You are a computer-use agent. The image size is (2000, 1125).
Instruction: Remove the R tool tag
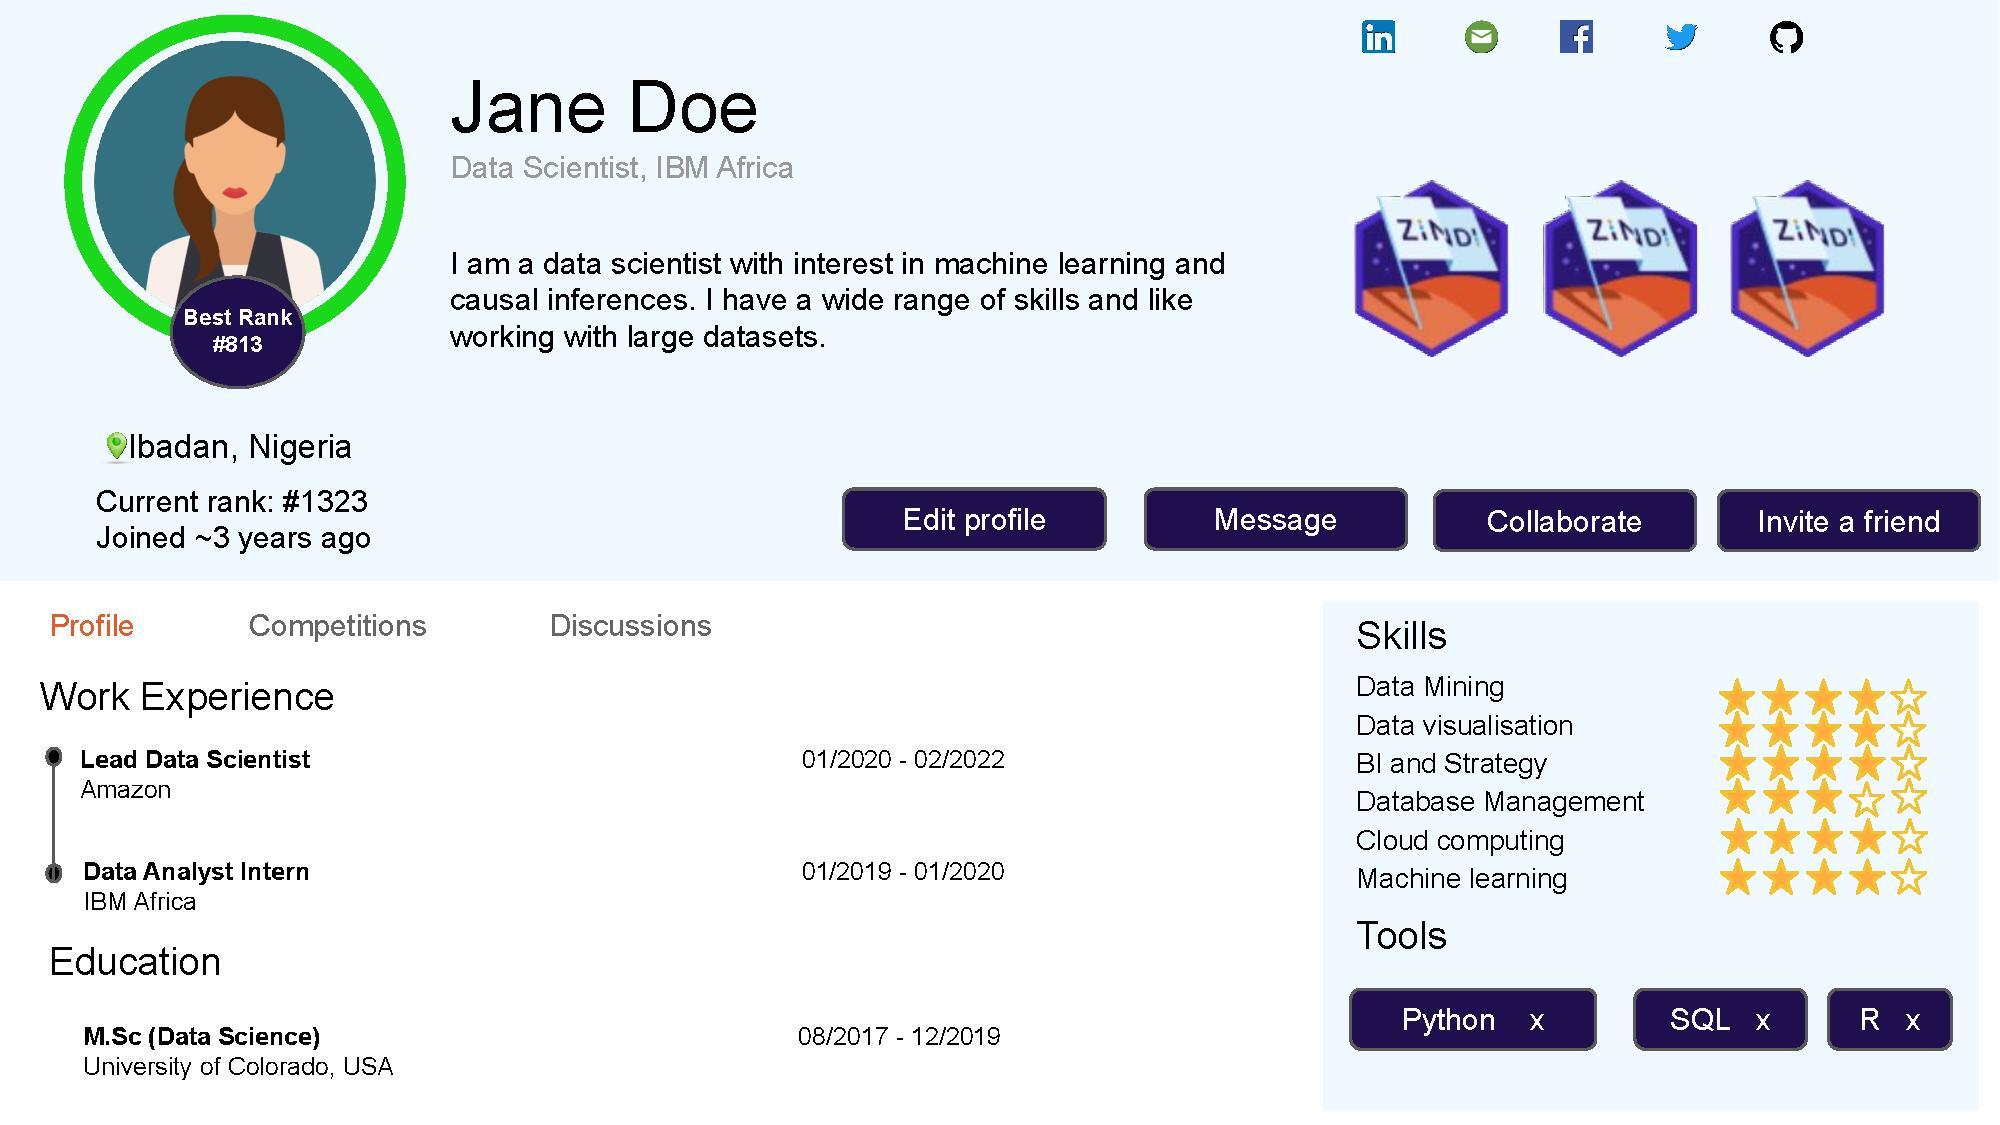pyautogui.click(x=1912, y=1021)
